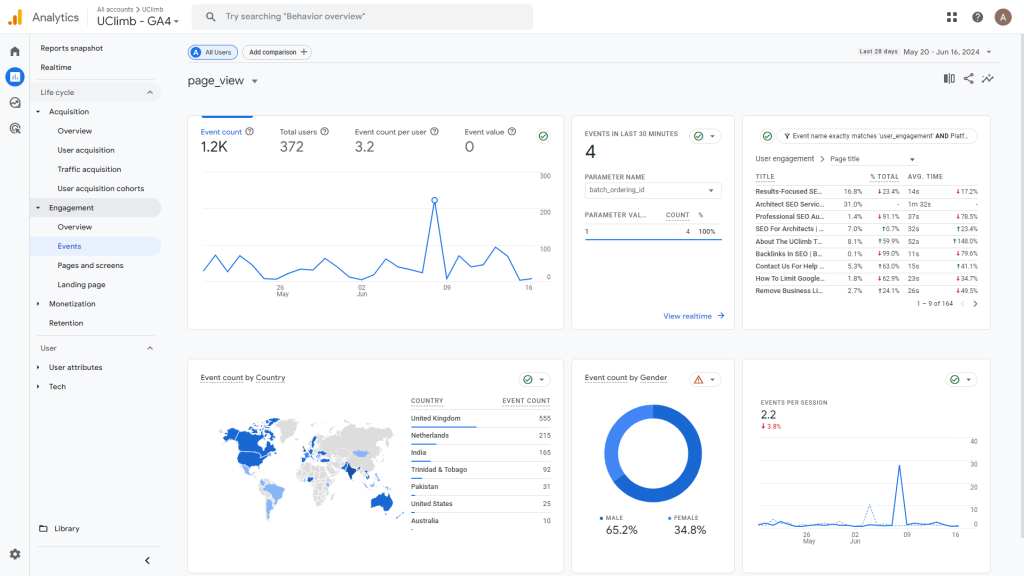Open the Advertising section in the left rail
Image resolution: width=1024 pixels, height=576 pixels.
[x=14, y=125]
